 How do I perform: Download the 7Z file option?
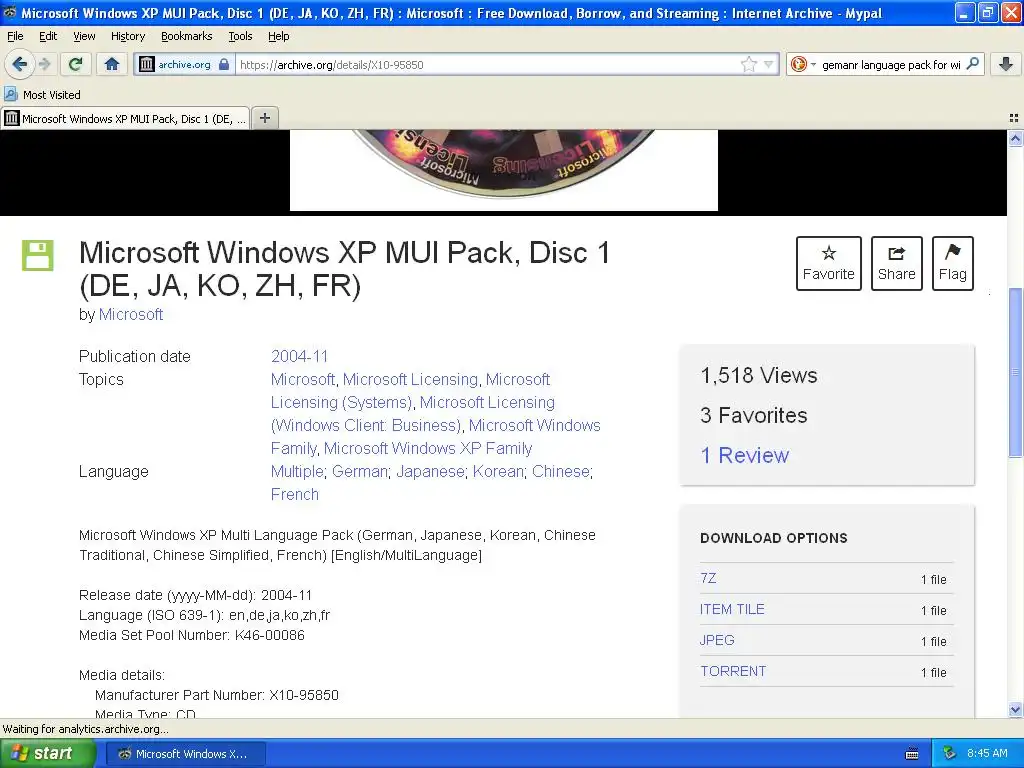pos(708,578)
